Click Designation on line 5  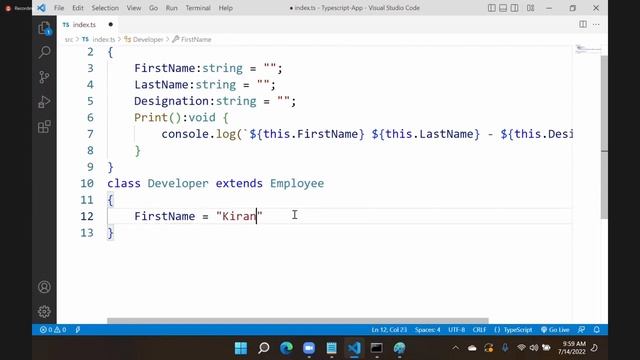click(171, 101)
